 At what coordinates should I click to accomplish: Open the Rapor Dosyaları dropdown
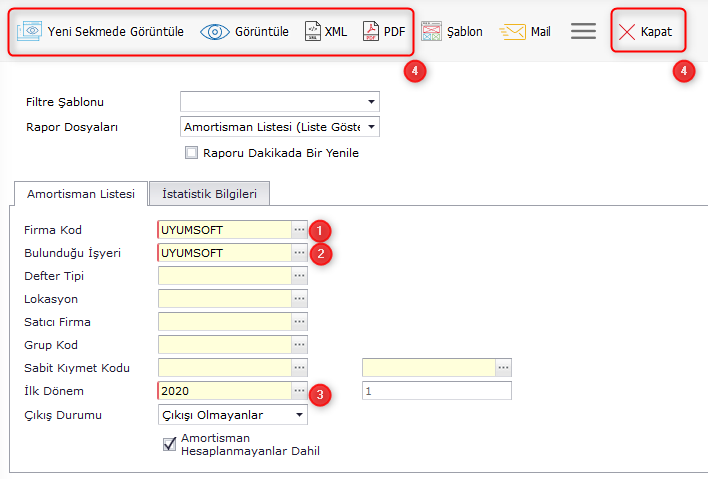(x=372, y=127)
